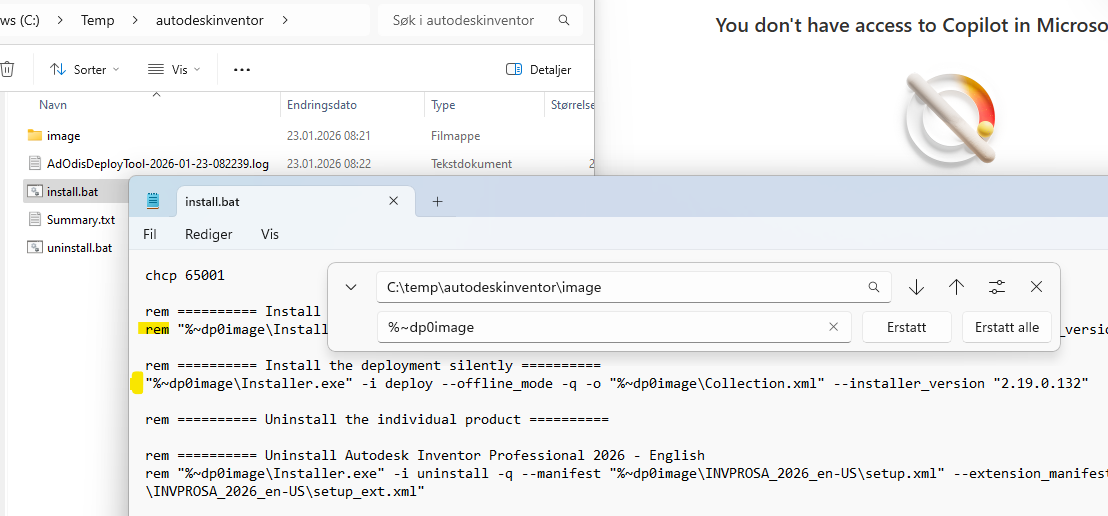The width and height of the screenshot is (1108, 516).
Task: Open the more options ellipsis in Explorer
Action: (241, 69)
